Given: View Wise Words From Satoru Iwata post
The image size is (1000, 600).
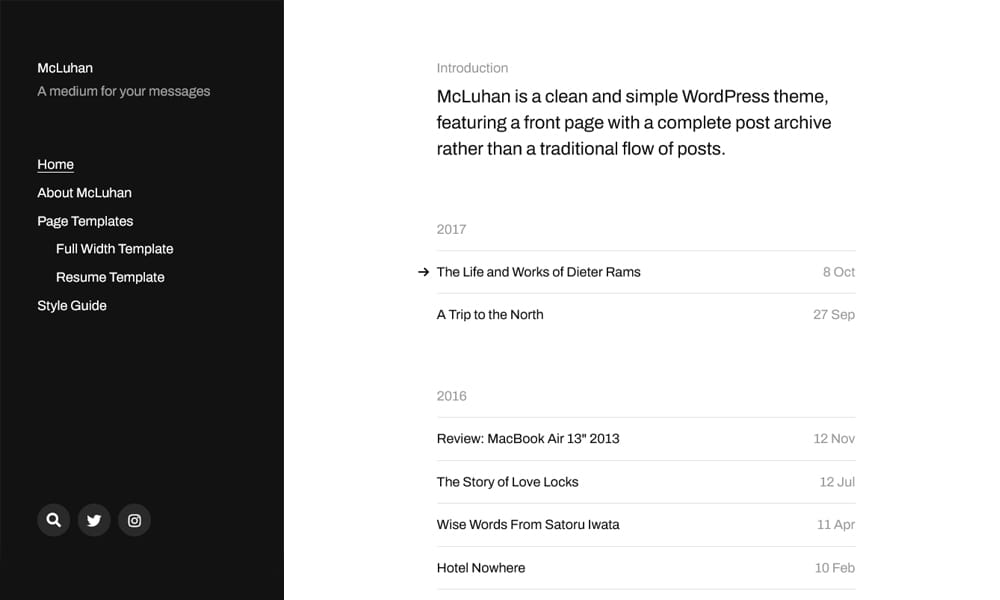Looking at the screenshot, I should point(528,525).
